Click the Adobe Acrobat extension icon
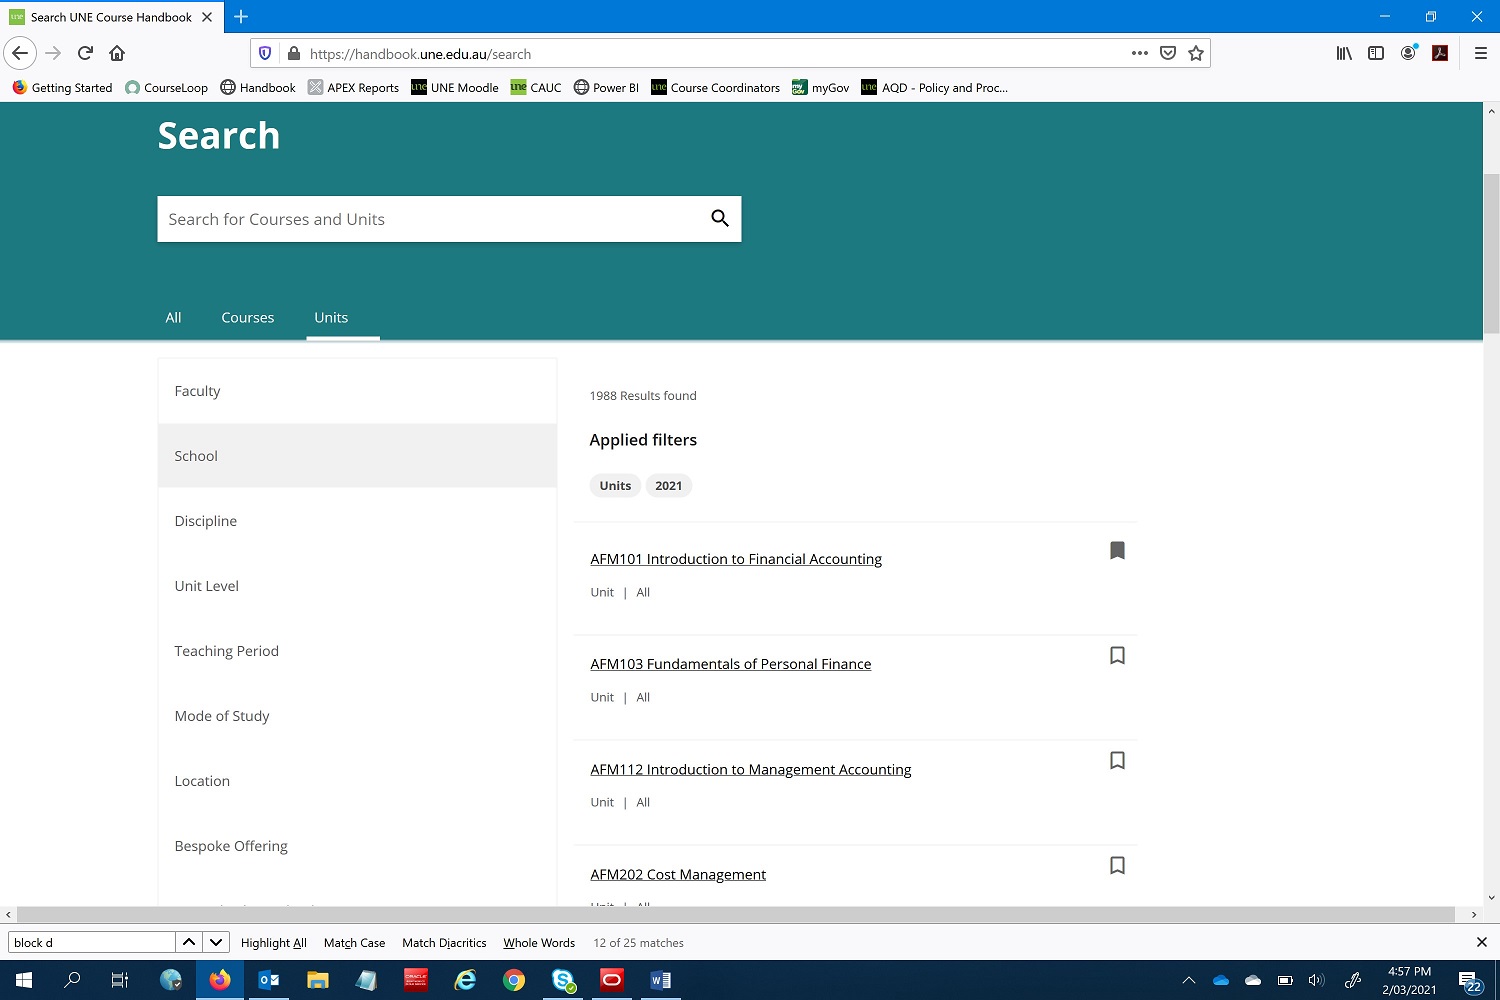 point(1440,53)
